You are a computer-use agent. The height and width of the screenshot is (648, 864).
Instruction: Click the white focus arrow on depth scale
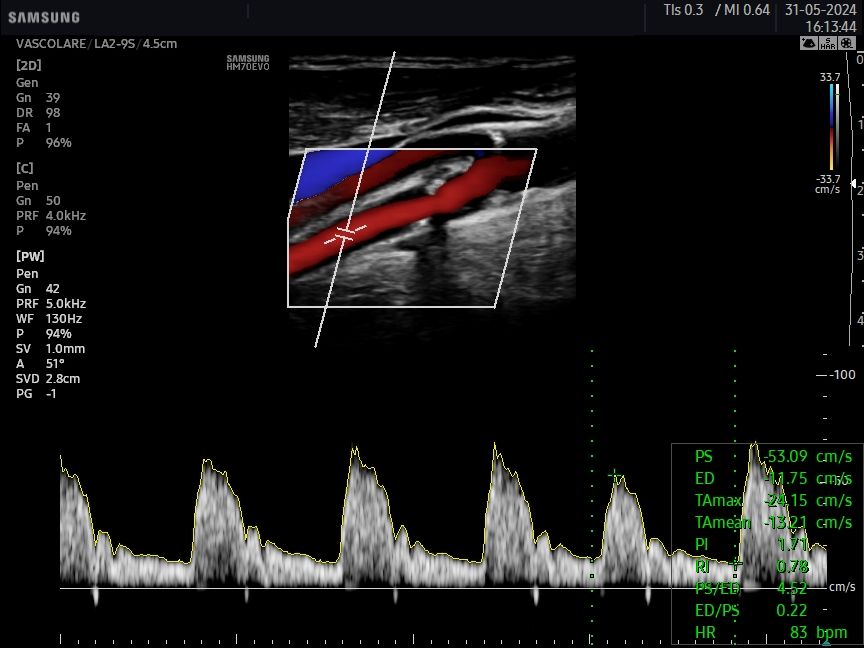click(852, 183)
